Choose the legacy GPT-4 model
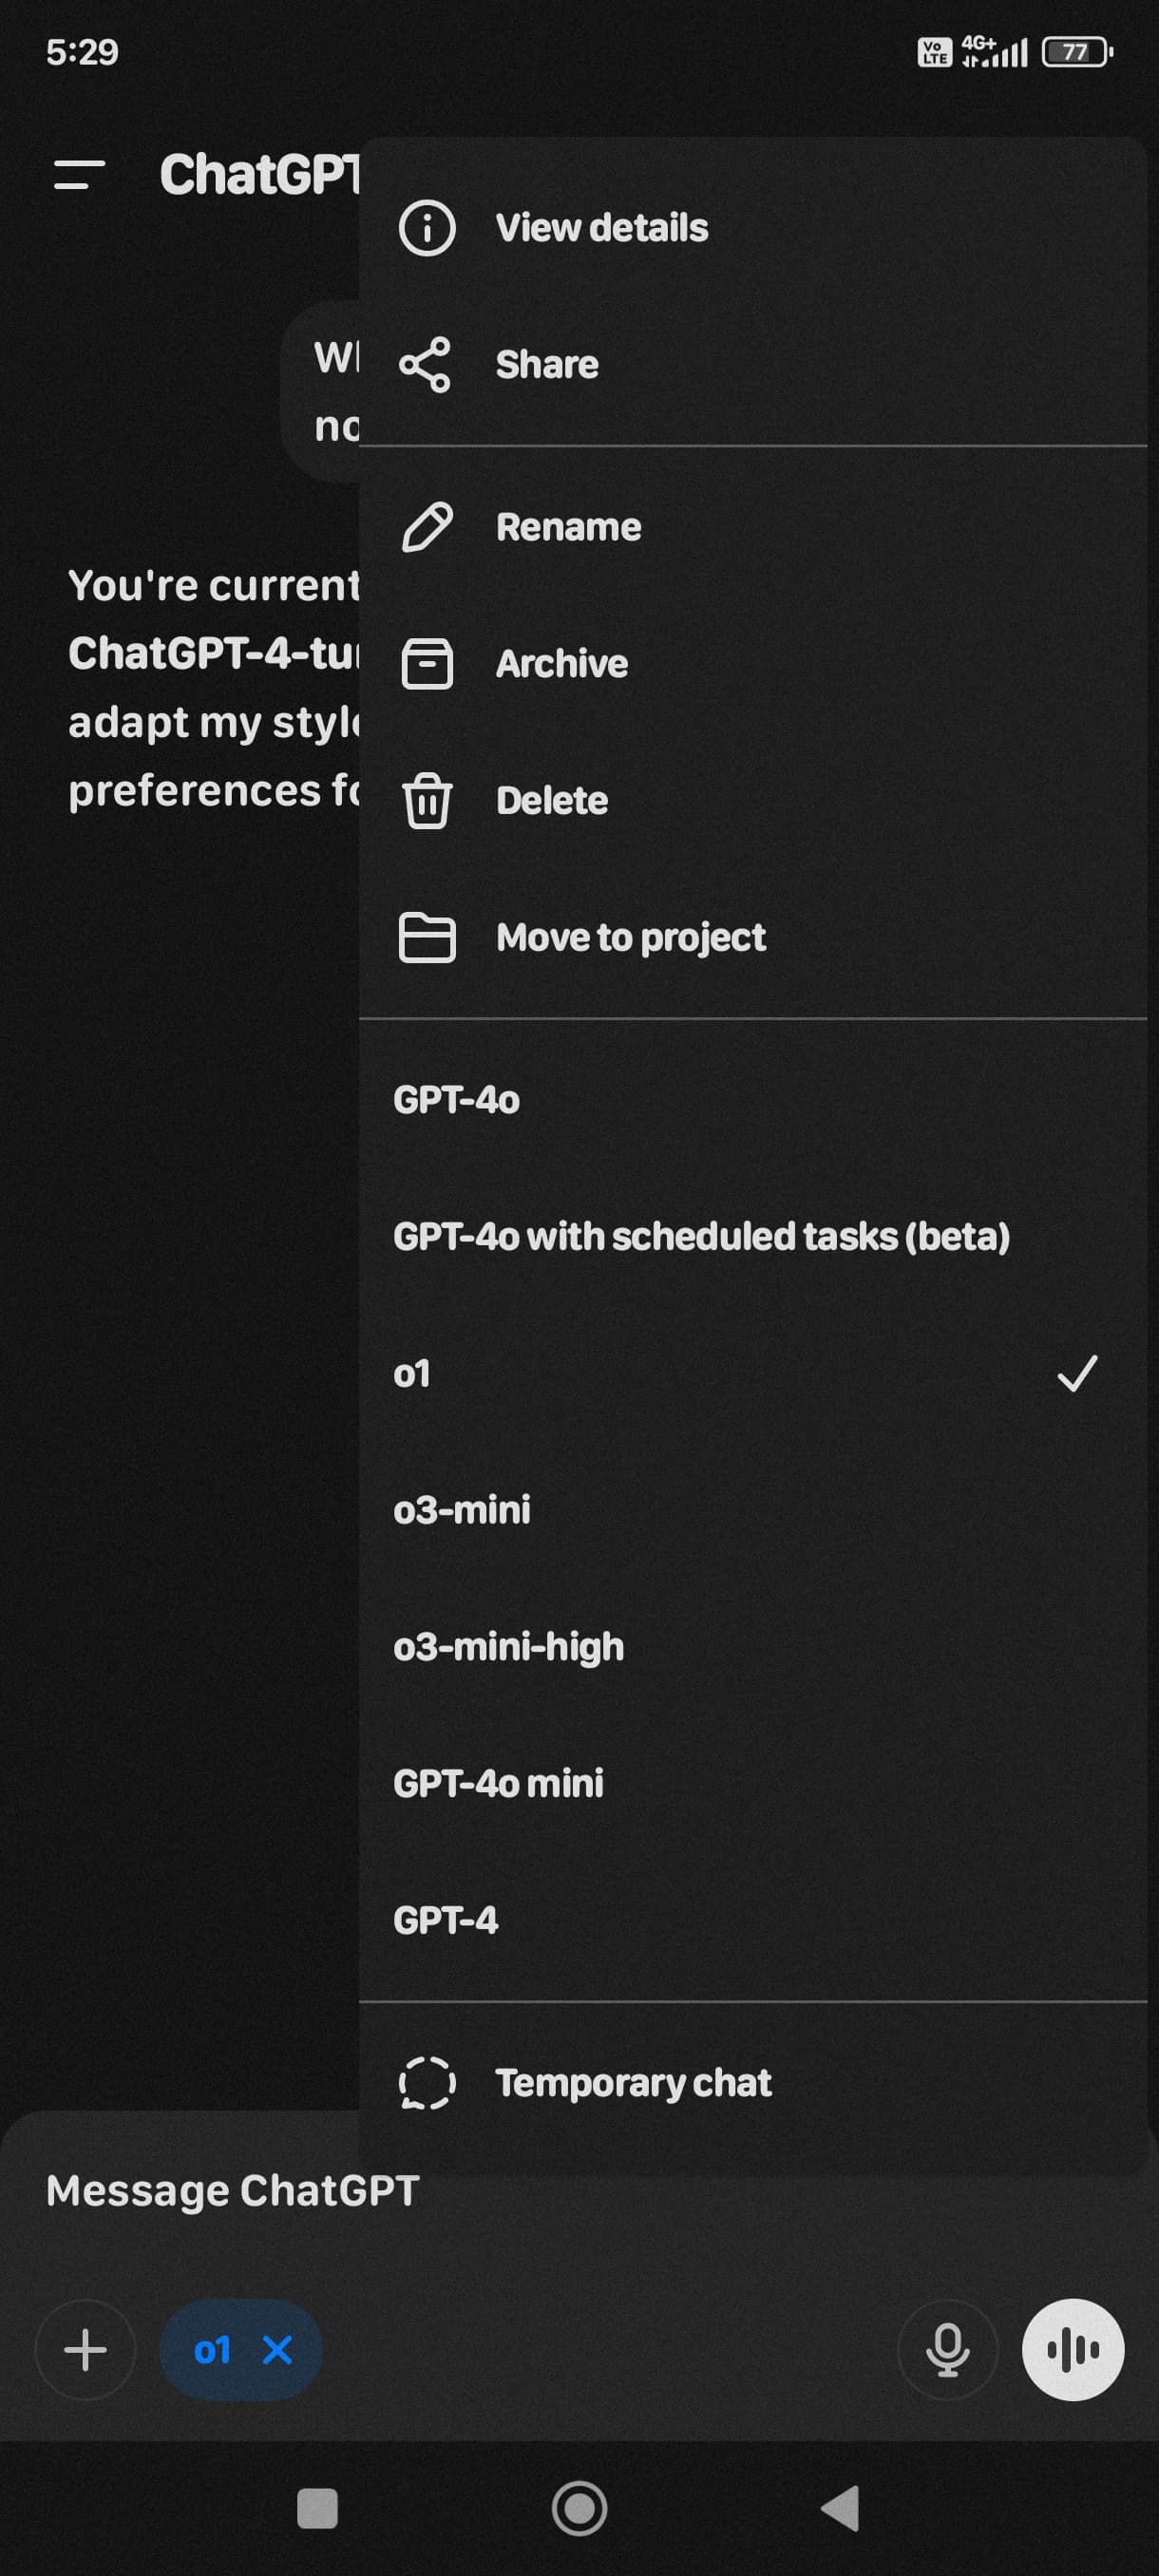This screenshot has width=1159, height=2576. coord(752,1920)
